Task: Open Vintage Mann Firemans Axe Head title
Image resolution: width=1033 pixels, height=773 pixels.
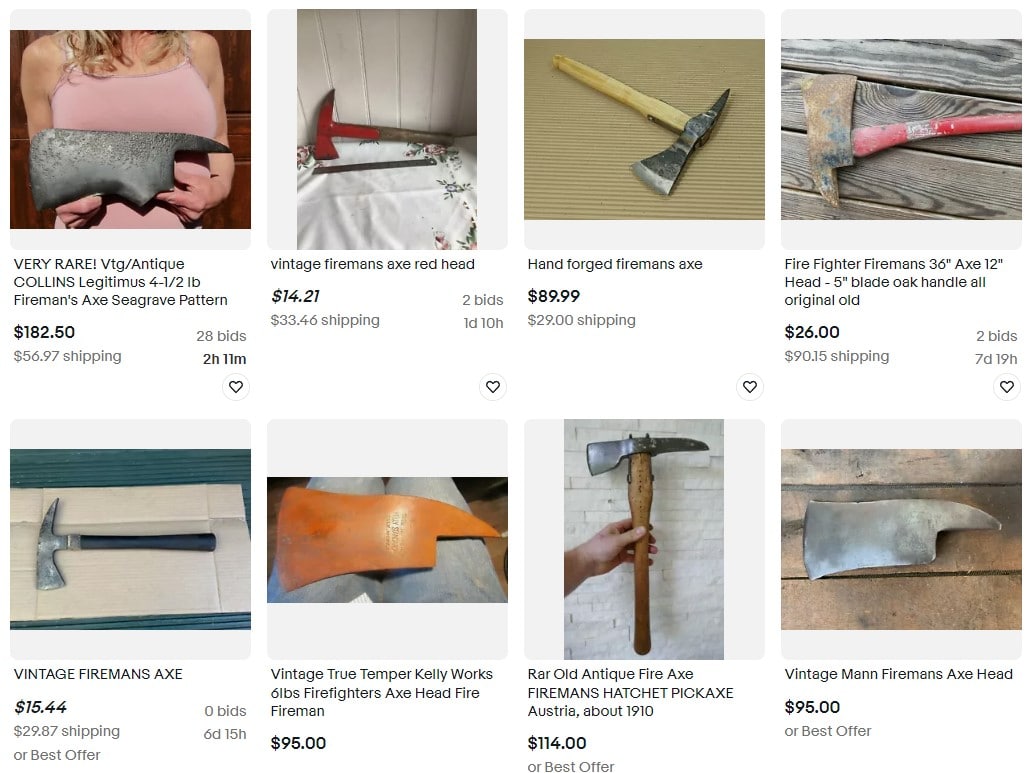Action: coord(898,674)
